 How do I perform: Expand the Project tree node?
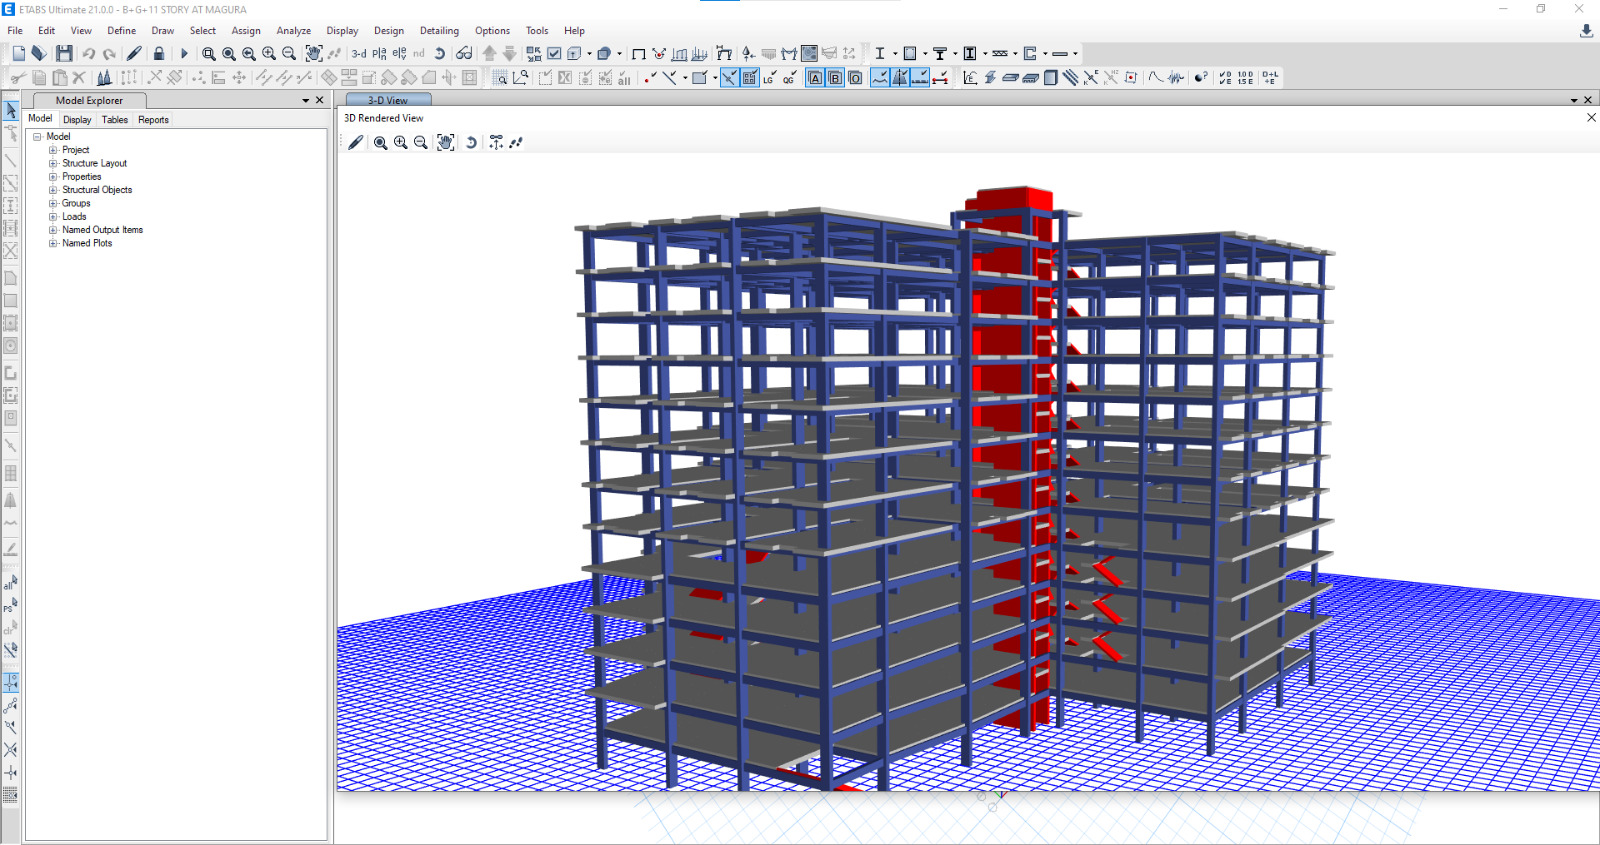tap(53, 150)
